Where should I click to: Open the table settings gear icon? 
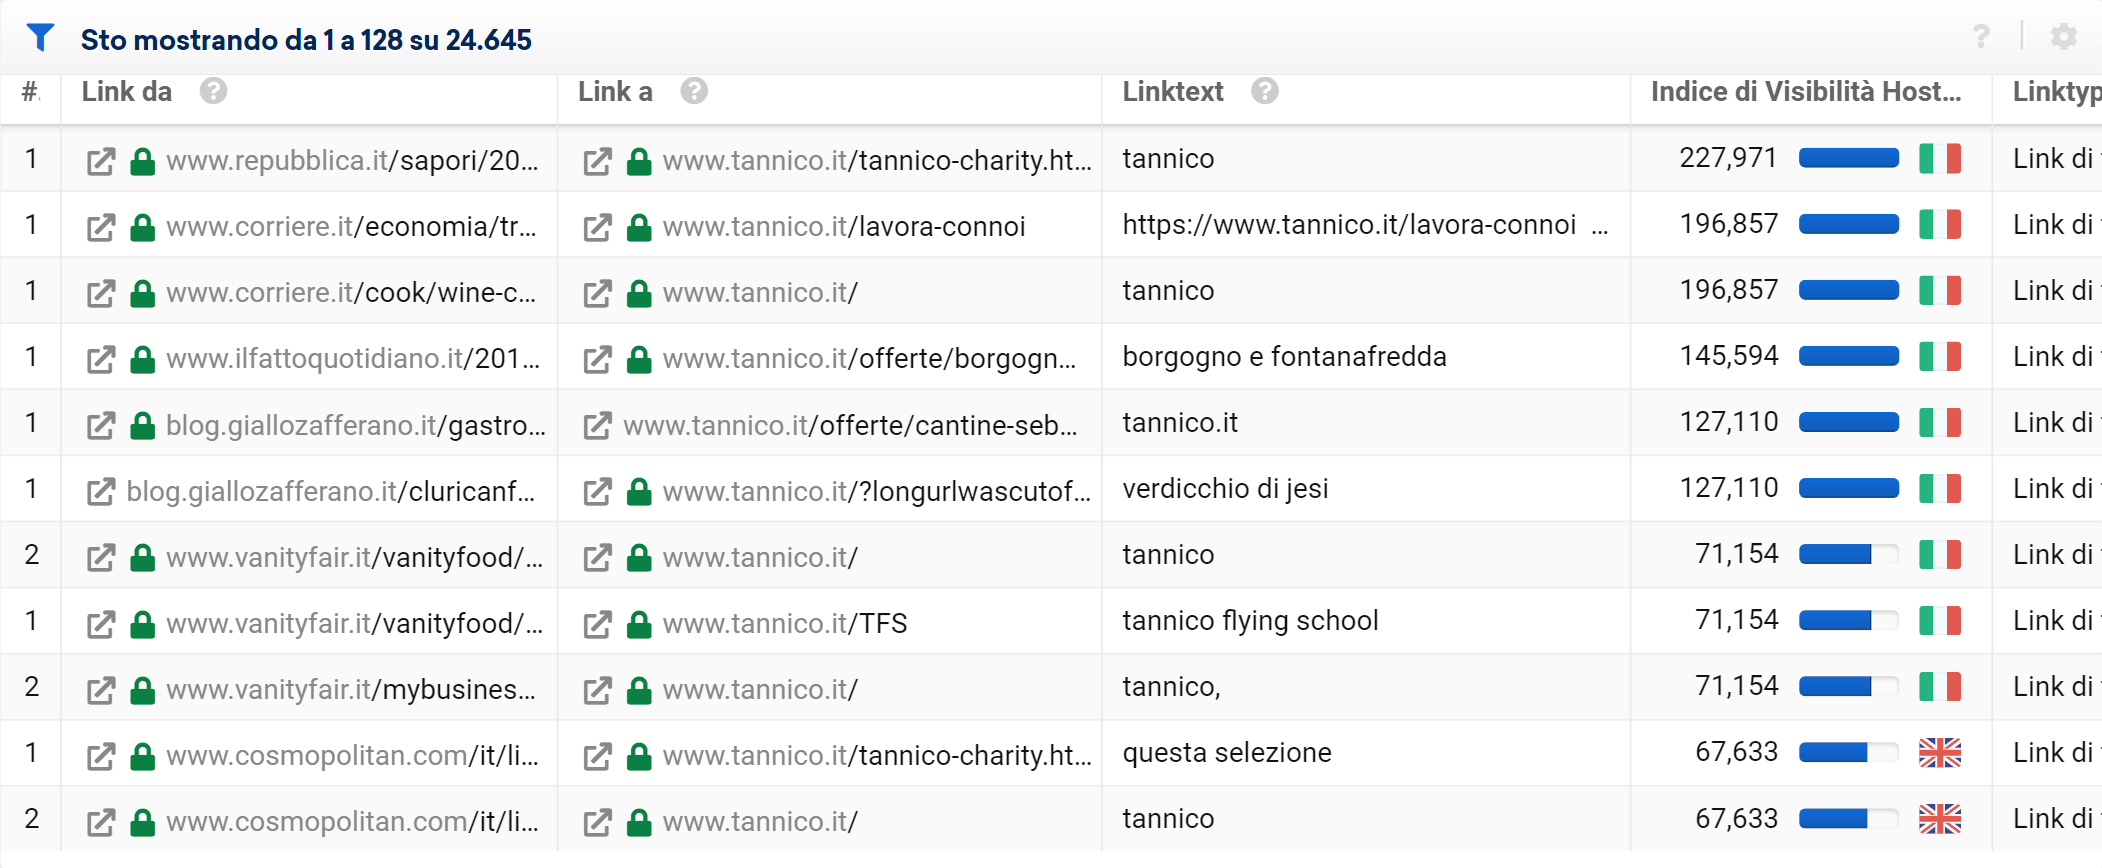point(2063,37)
